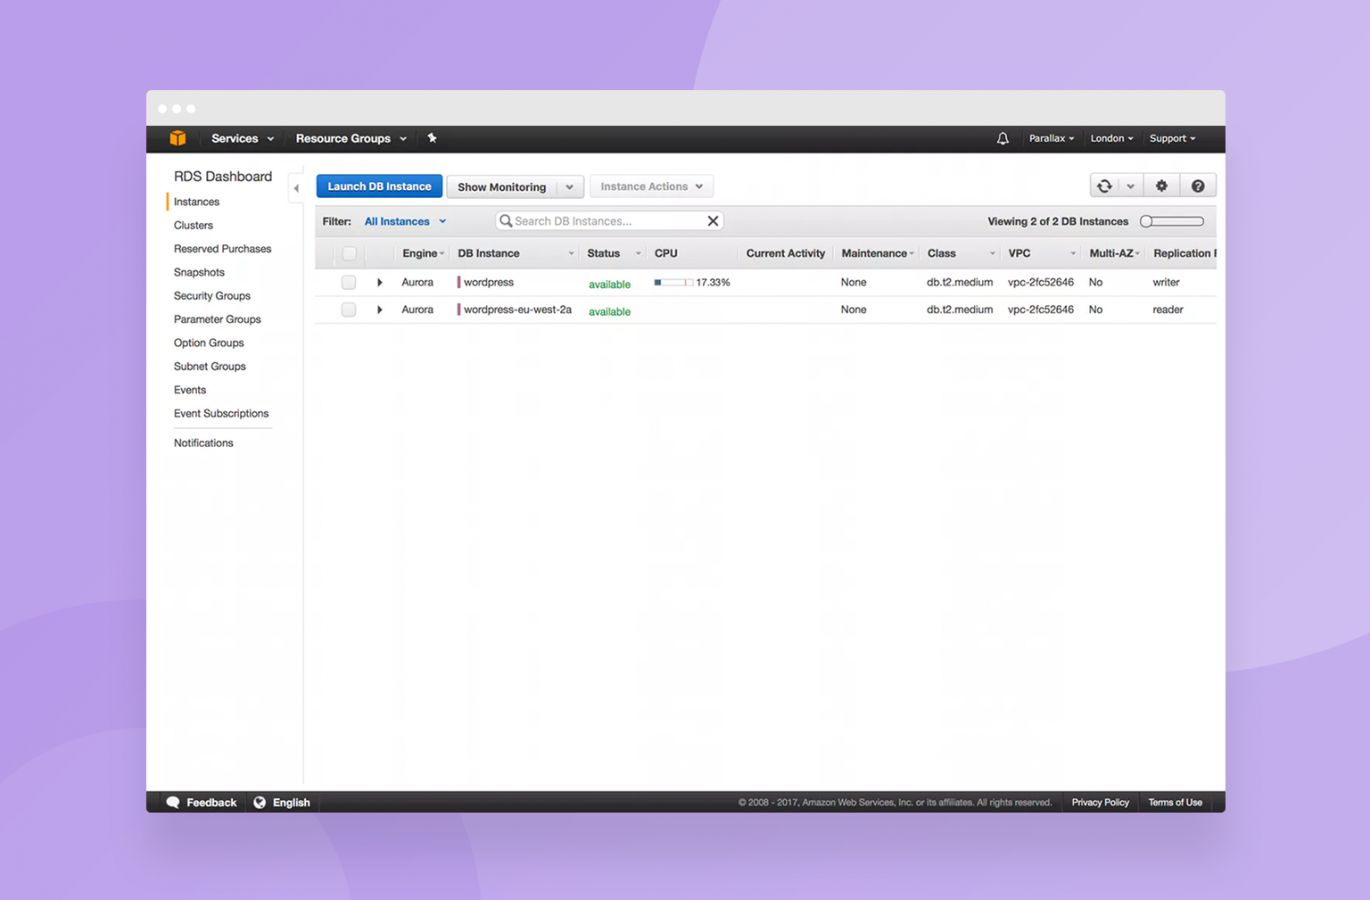Open the Resource Groups dropdown

pyautogui.click(x=351, y=138)
